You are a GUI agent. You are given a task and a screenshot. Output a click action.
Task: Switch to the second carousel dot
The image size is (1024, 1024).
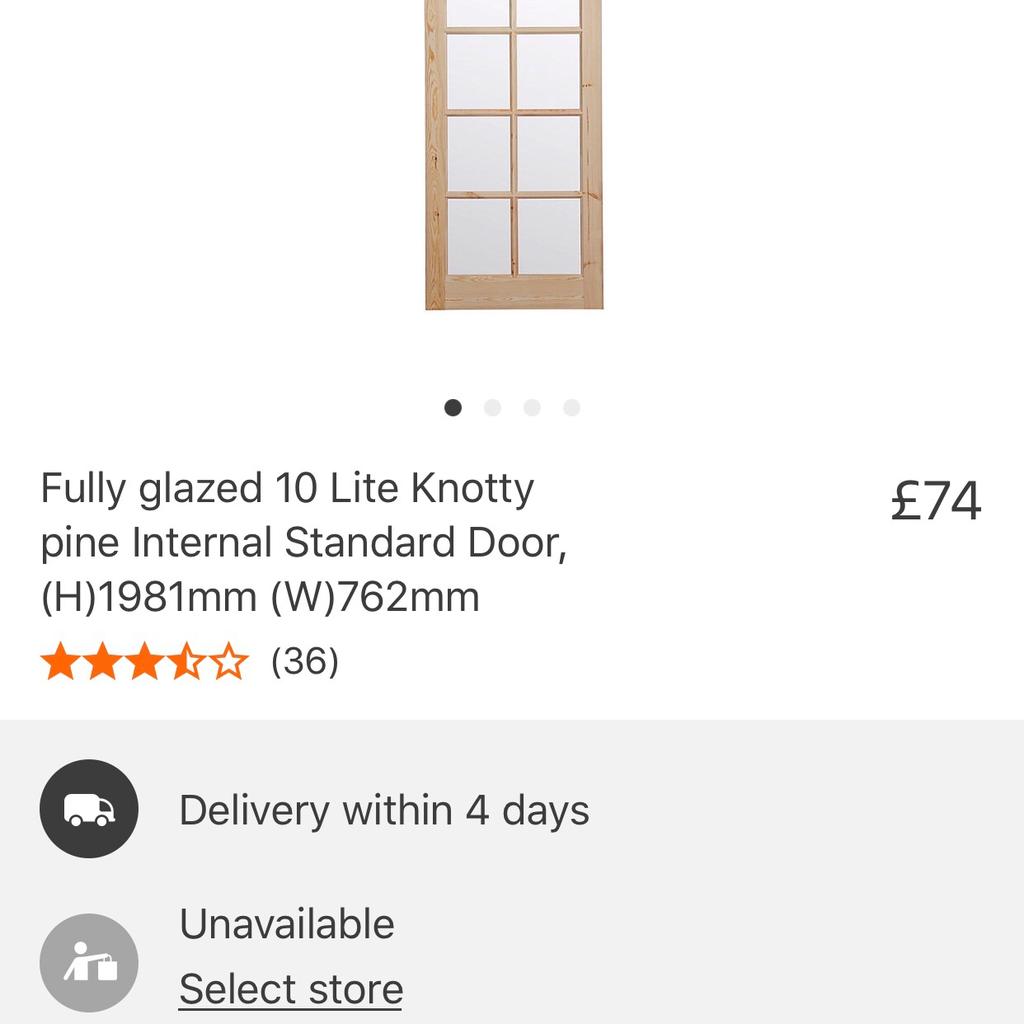[x=493, y=408]
